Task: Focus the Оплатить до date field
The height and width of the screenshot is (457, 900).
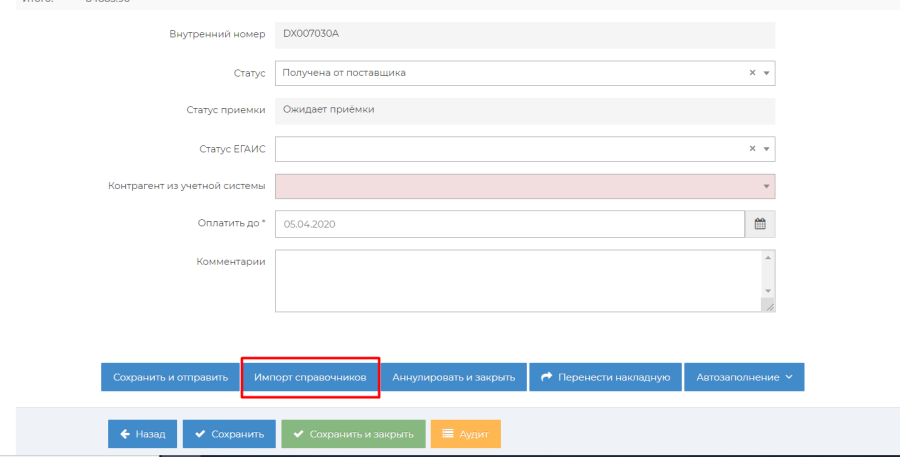Action: point(510,224)
